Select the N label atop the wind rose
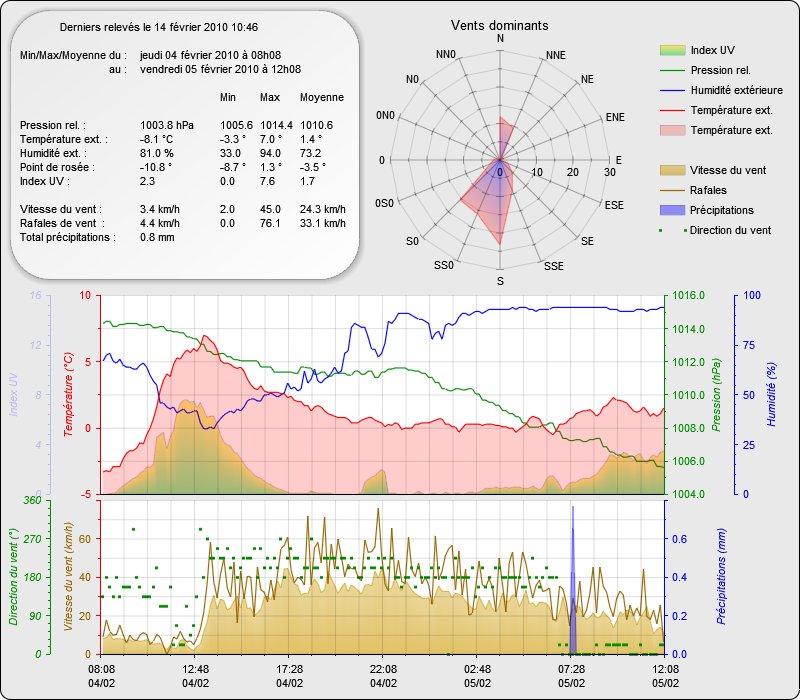 point(500,39)
